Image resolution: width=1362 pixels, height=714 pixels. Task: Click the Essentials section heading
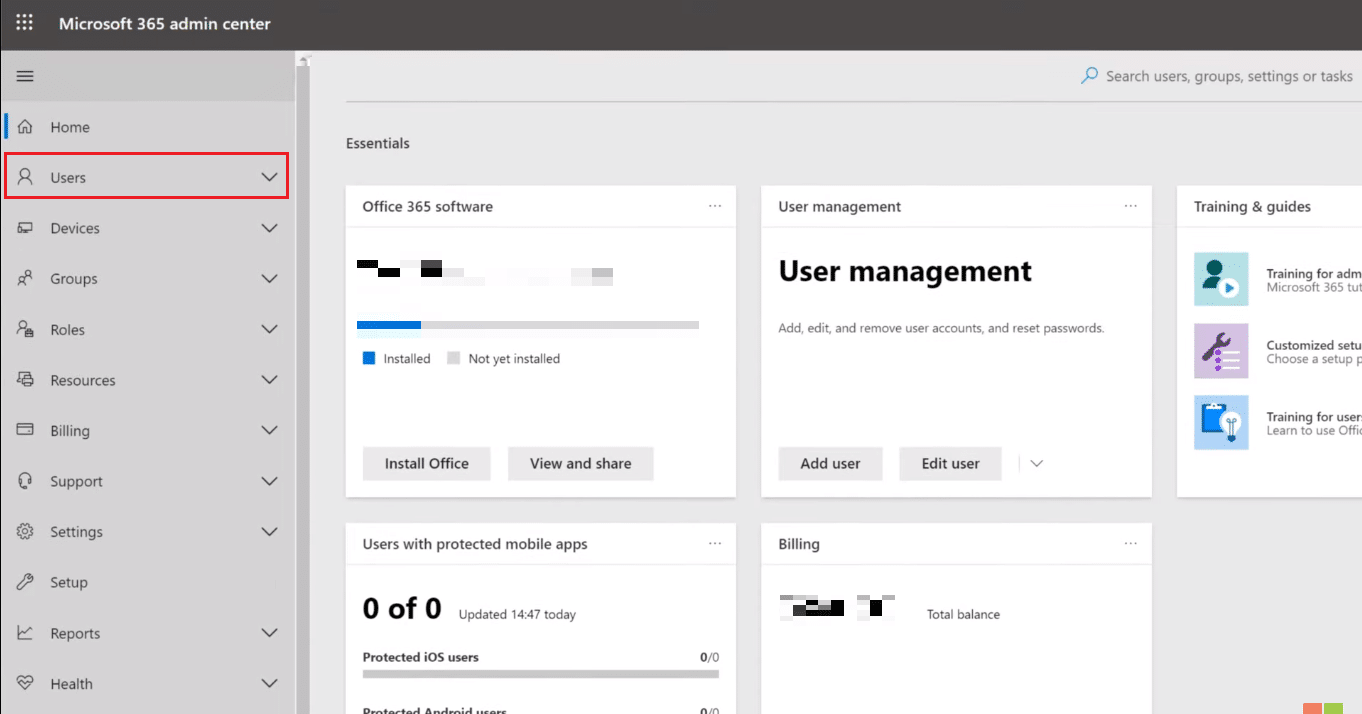[x=378, y=143]
